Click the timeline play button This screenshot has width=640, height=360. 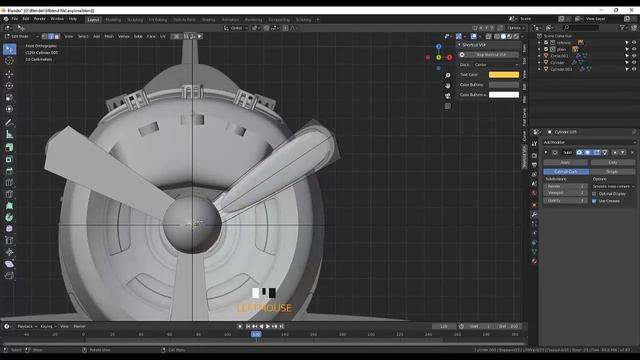pyautogui.click(x=268, y=327)
